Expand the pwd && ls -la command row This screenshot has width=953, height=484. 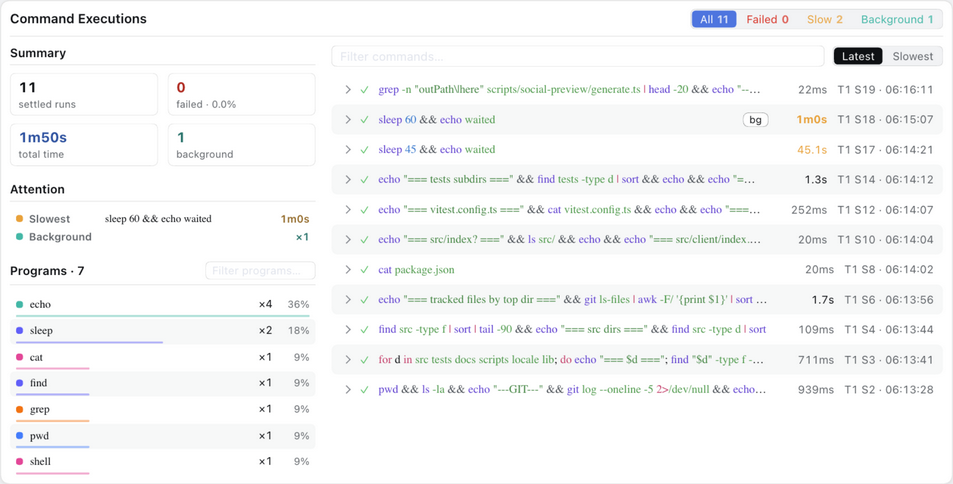(348, 390)
